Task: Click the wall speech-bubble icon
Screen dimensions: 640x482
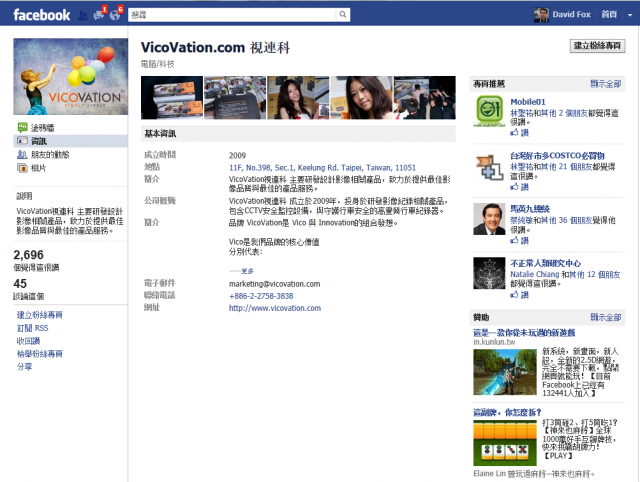Action: 22,128
